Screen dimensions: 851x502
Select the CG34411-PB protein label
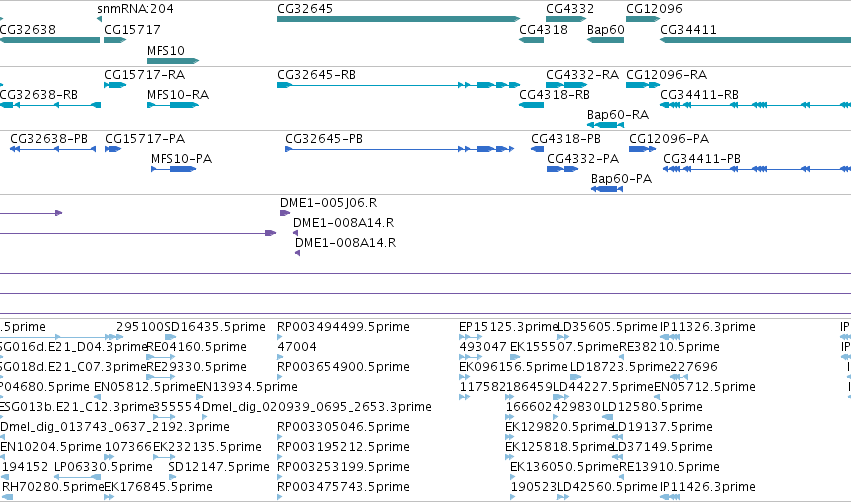tap(702, 159)
